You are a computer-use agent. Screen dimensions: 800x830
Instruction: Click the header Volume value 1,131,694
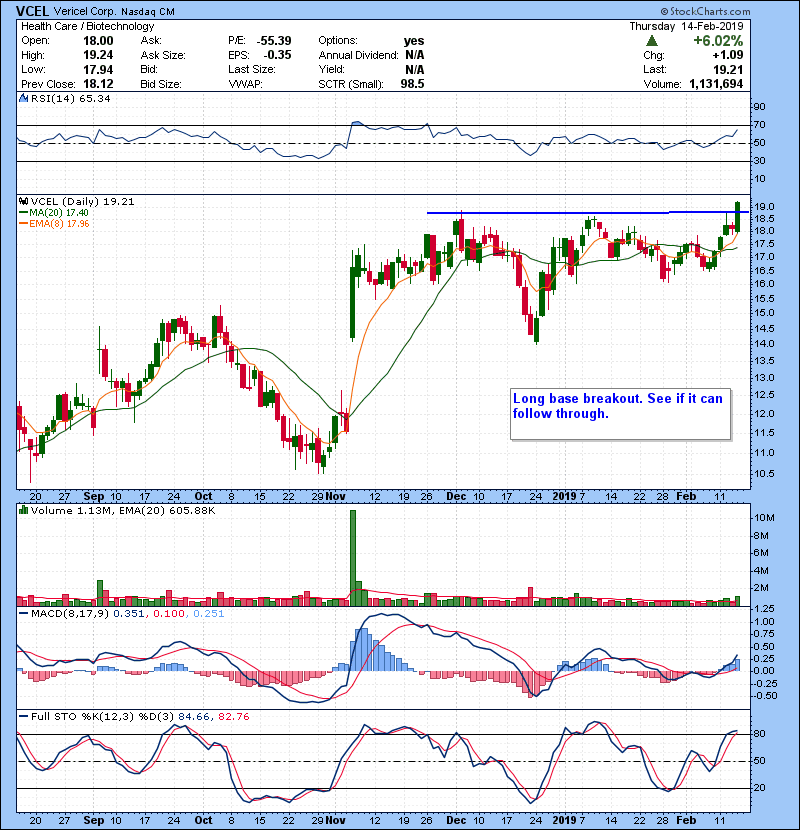tap(716, 84)
